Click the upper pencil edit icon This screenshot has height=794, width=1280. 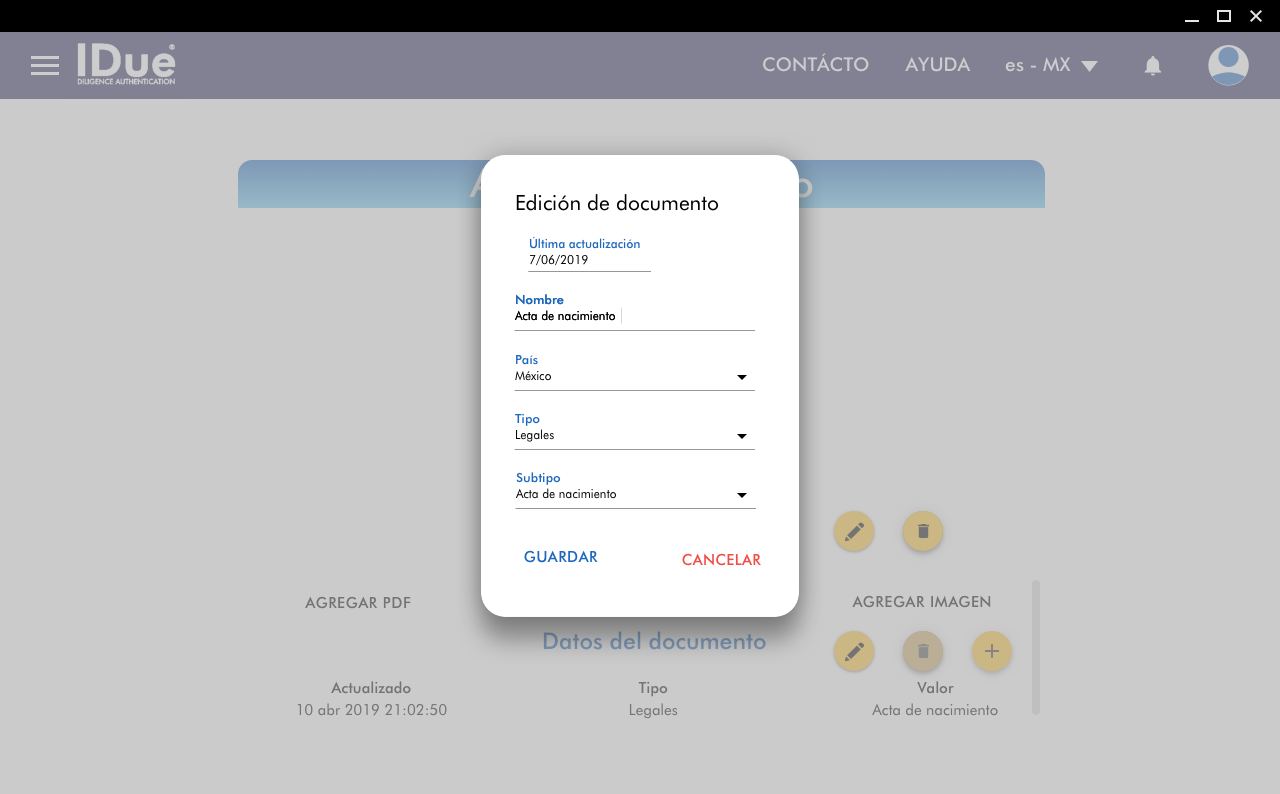tap(853, 531)
